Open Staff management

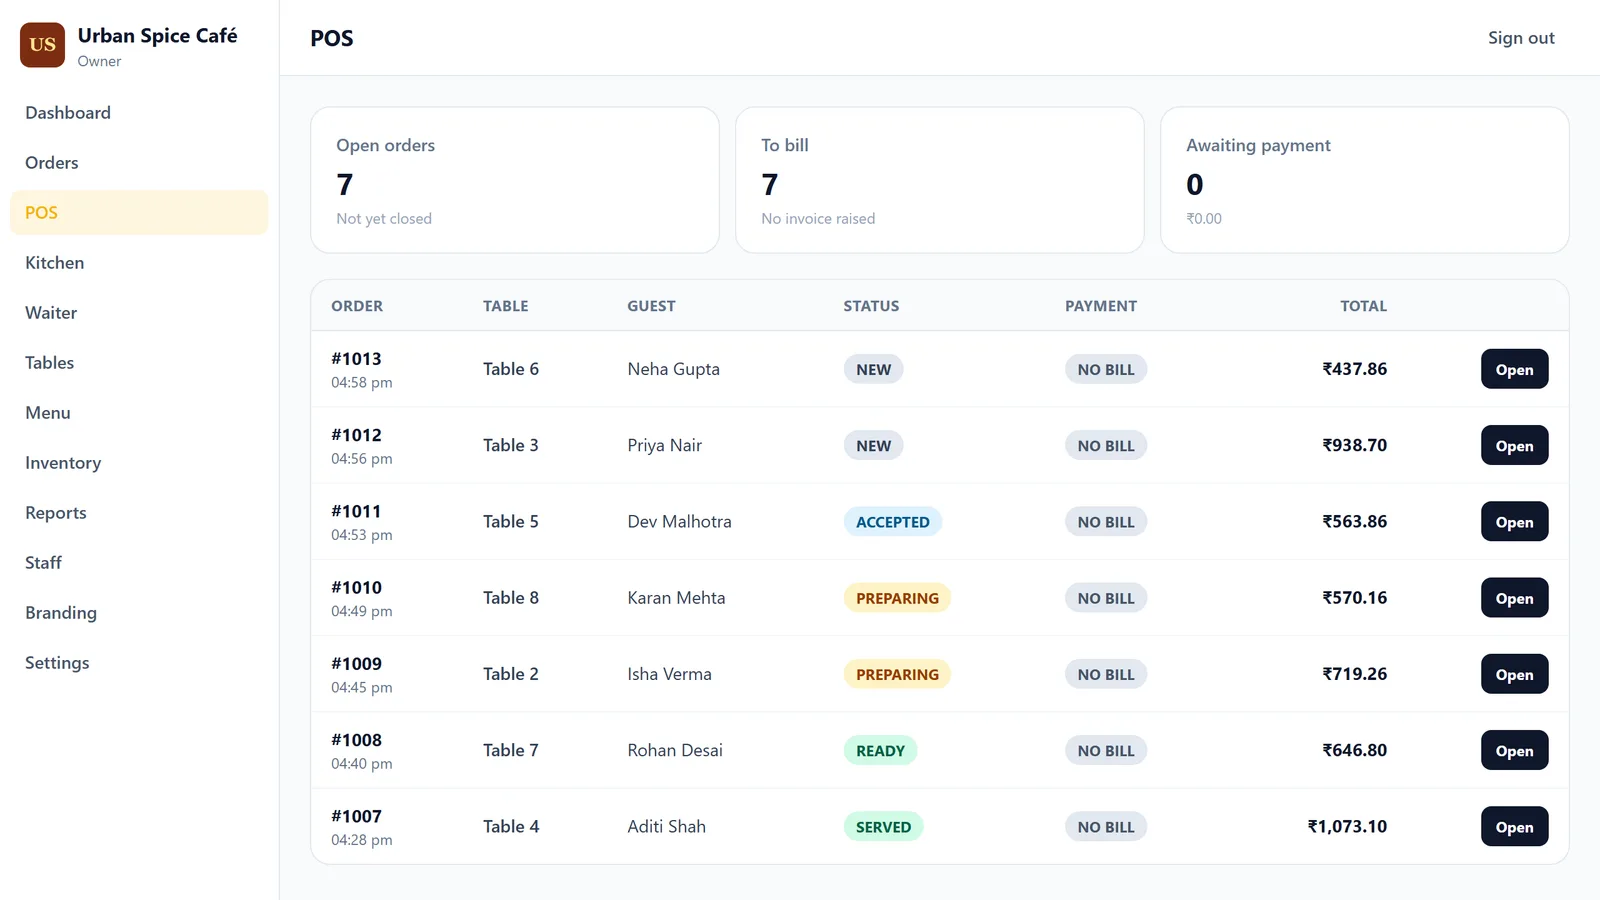(x=139, y=563)
